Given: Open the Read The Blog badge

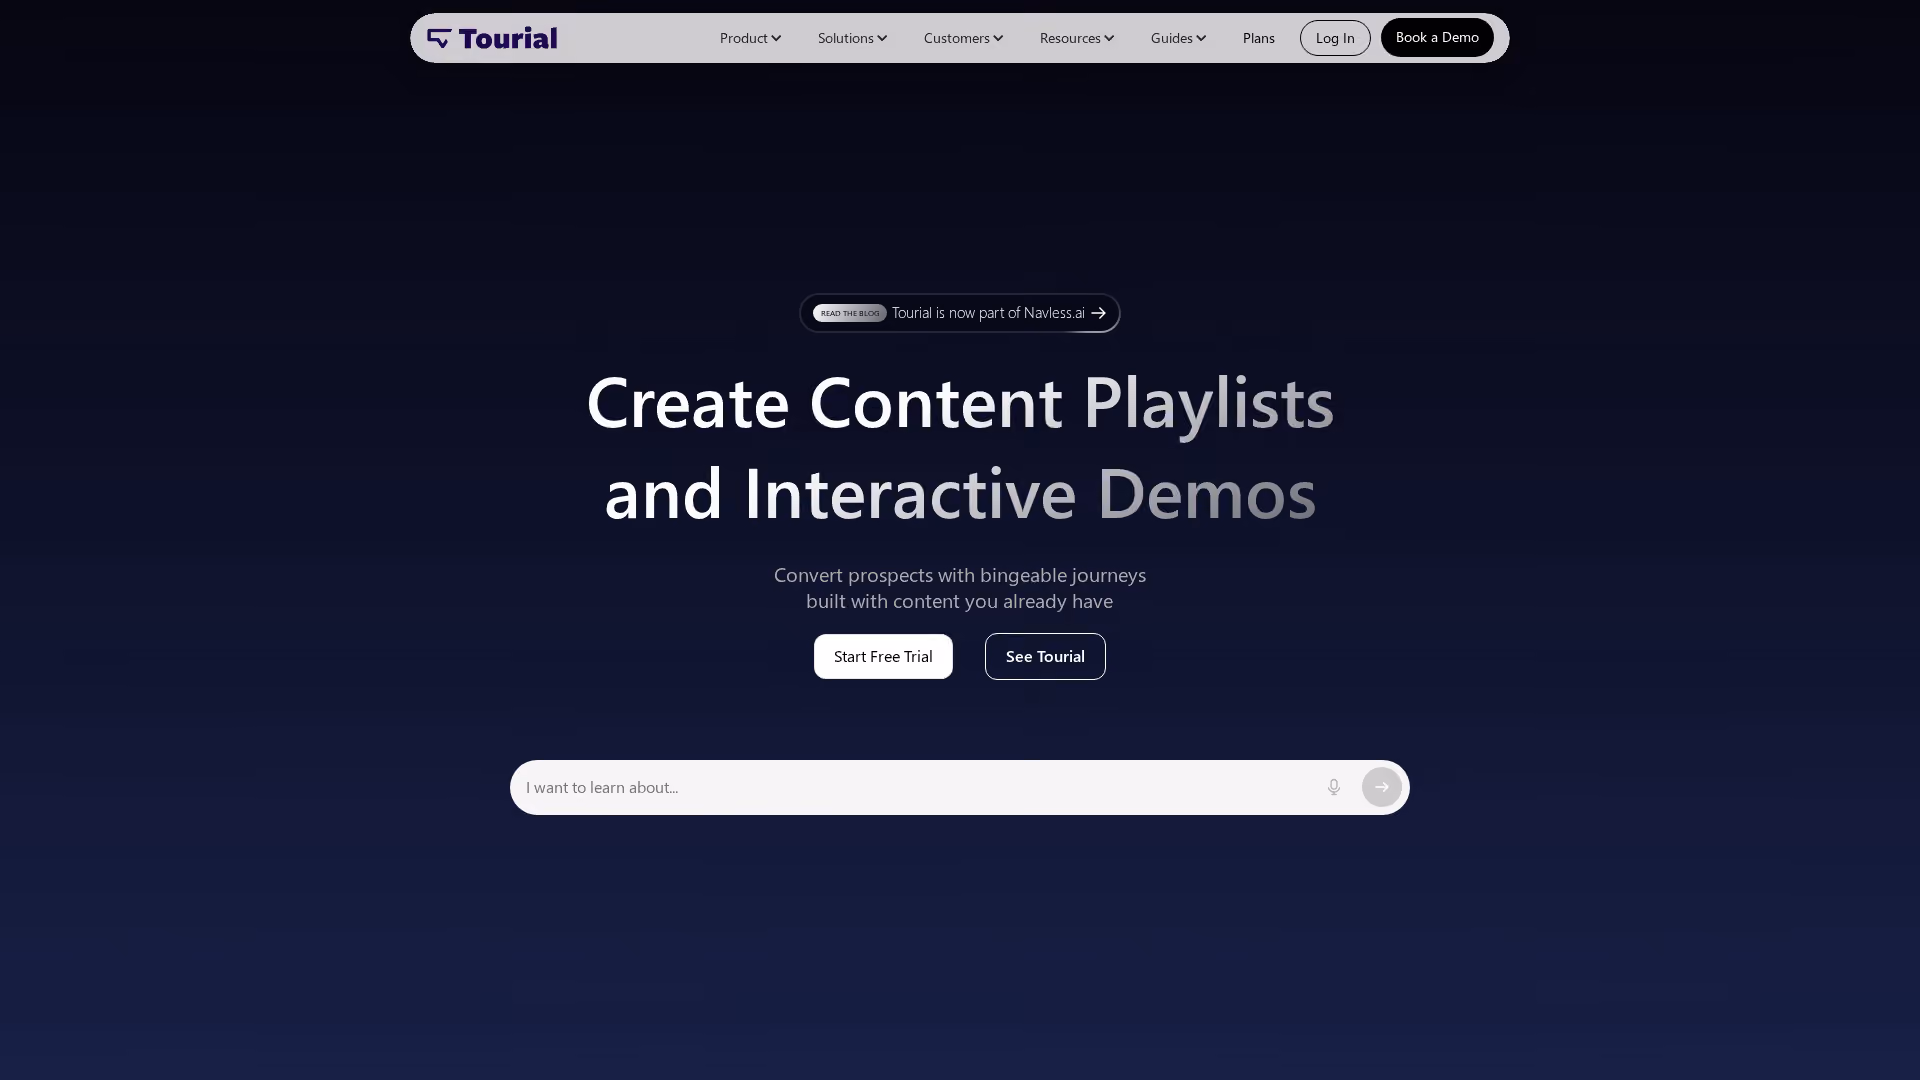Looking at the screenshot, I should coord(849,313).
